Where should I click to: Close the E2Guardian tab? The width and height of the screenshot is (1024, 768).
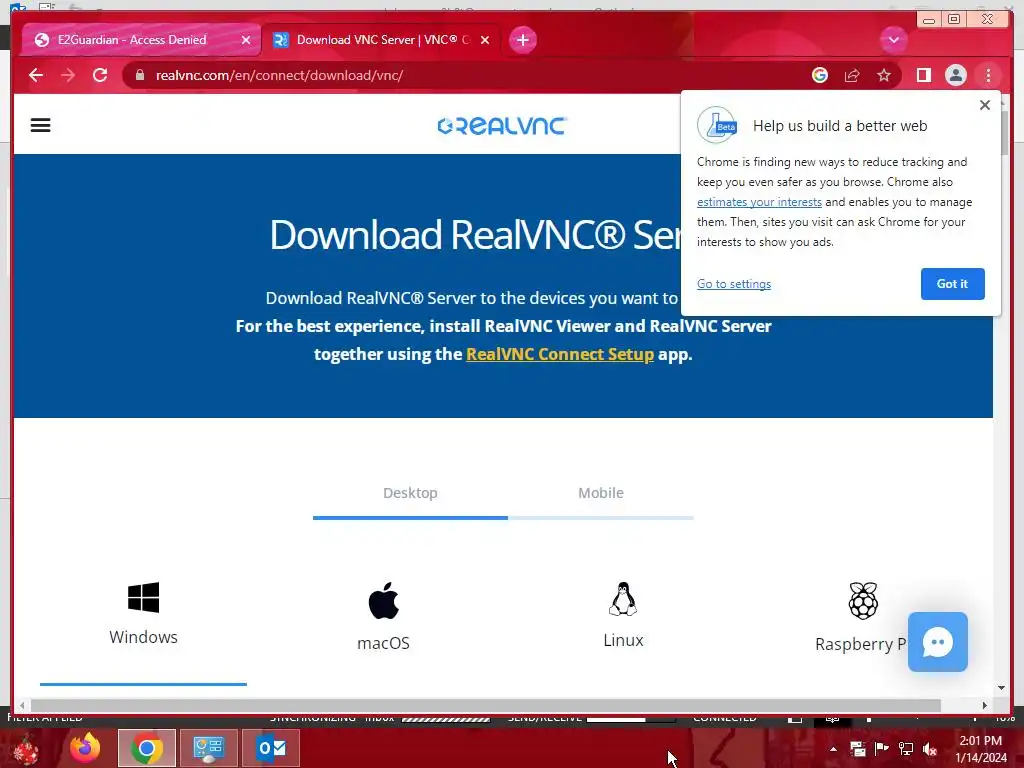coord(246,40)
